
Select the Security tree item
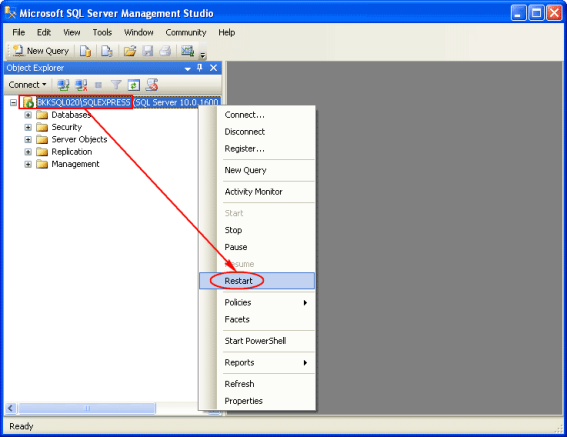click(x=67, y=127)
